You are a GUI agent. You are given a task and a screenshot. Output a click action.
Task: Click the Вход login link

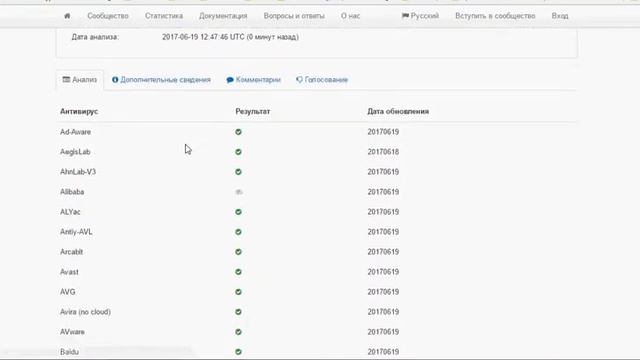560,16
